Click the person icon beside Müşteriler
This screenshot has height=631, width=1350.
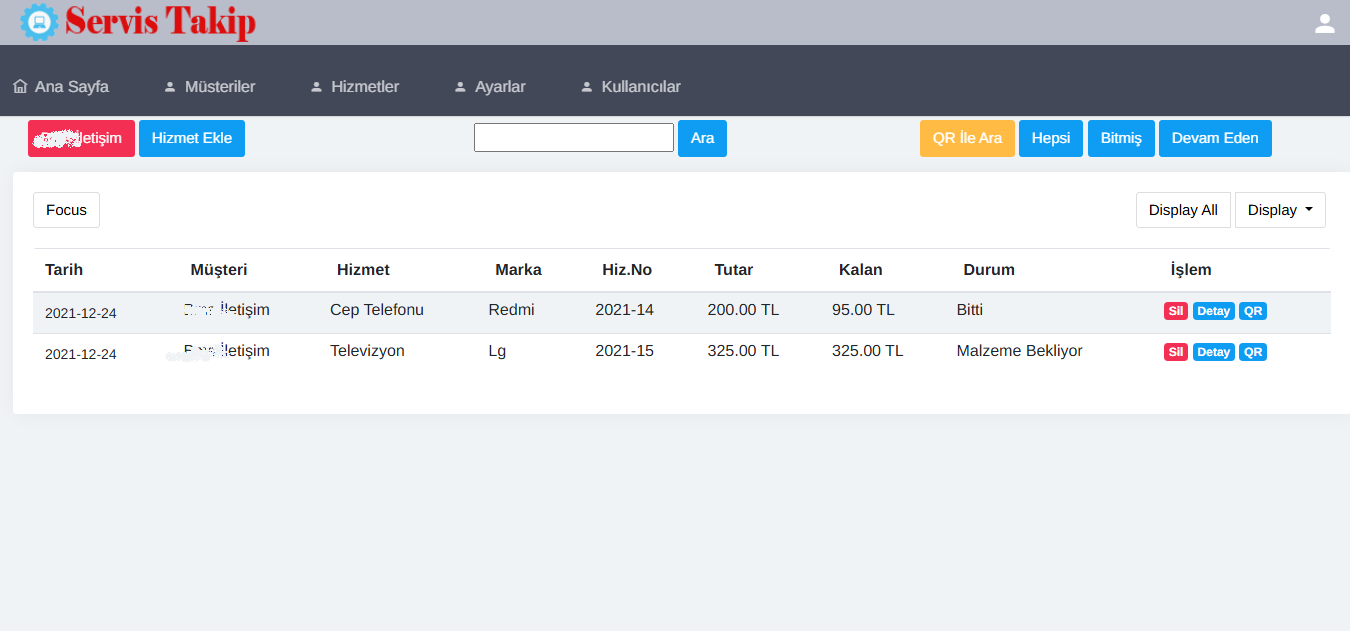click(x=170, y=87)
